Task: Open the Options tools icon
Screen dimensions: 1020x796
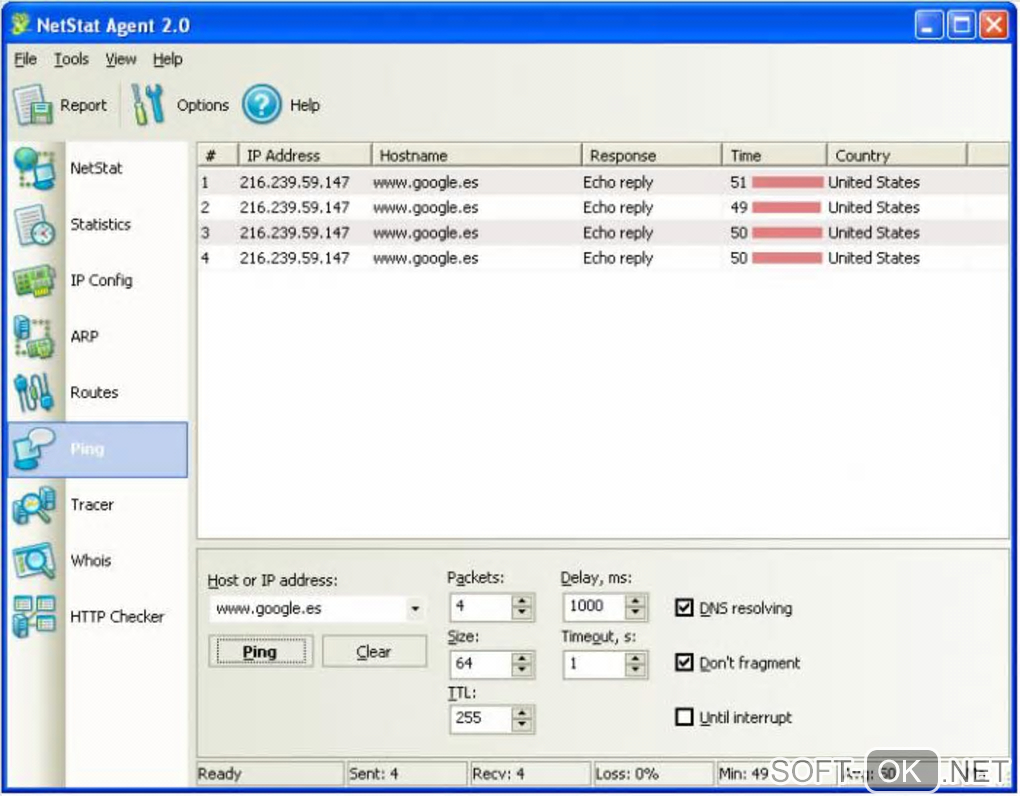Action: pos(148,104)
